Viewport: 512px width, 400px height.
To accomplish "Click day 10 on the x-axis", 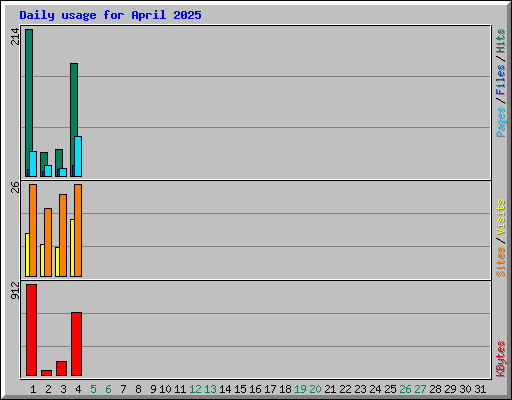I will tap(165, 389).
